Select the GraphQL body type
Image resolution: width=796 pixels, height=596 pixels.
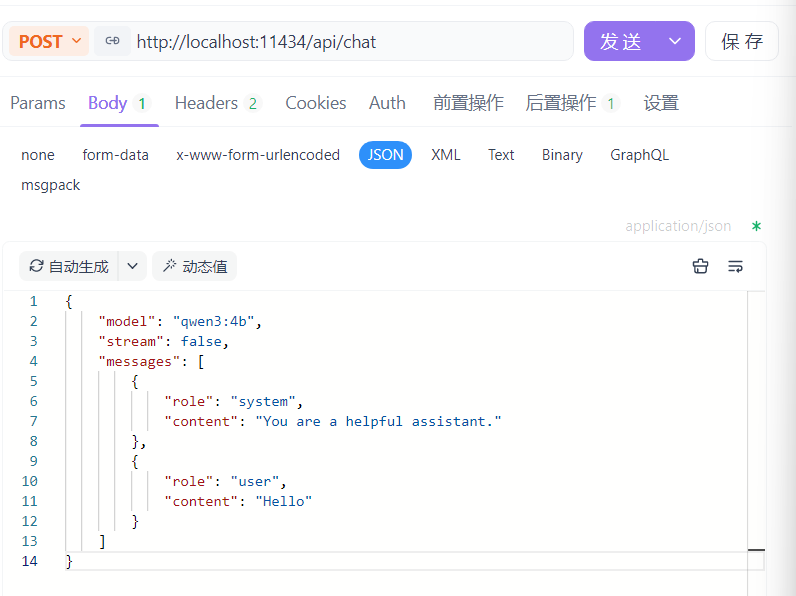click(639, 155)
